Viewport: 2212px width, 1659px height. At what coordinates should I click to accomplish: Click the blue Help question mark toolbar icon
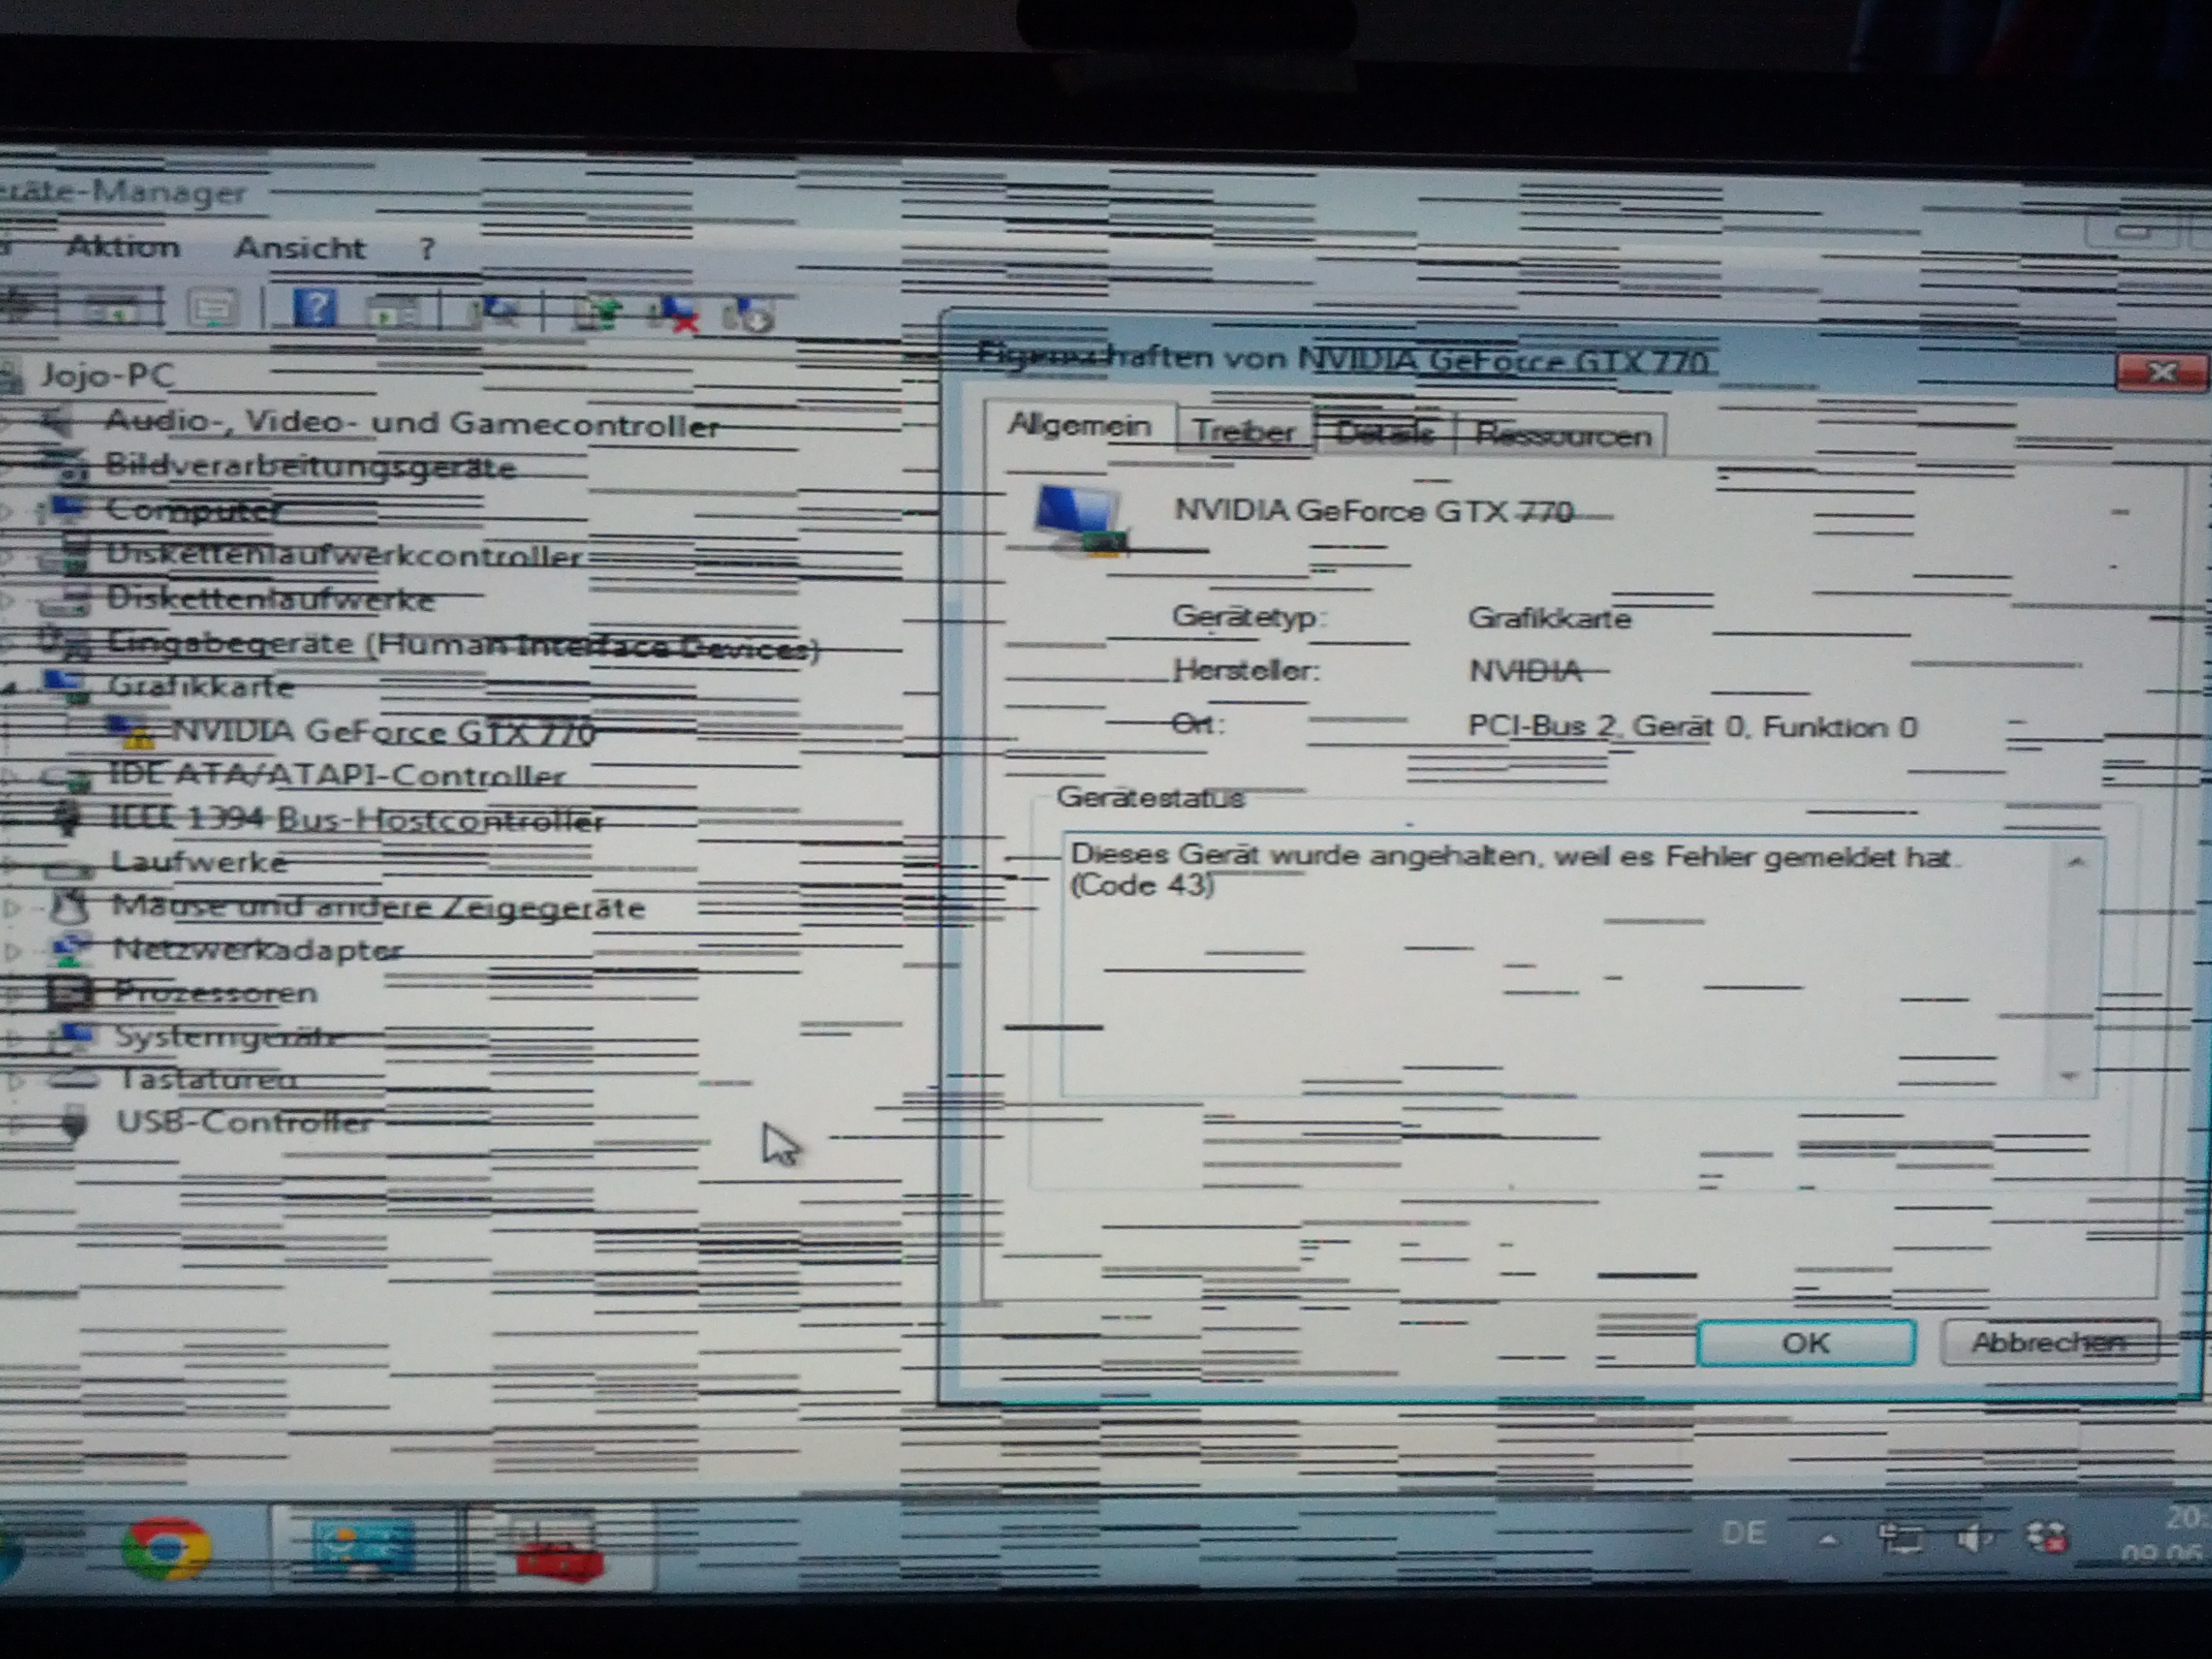[315, 308]
